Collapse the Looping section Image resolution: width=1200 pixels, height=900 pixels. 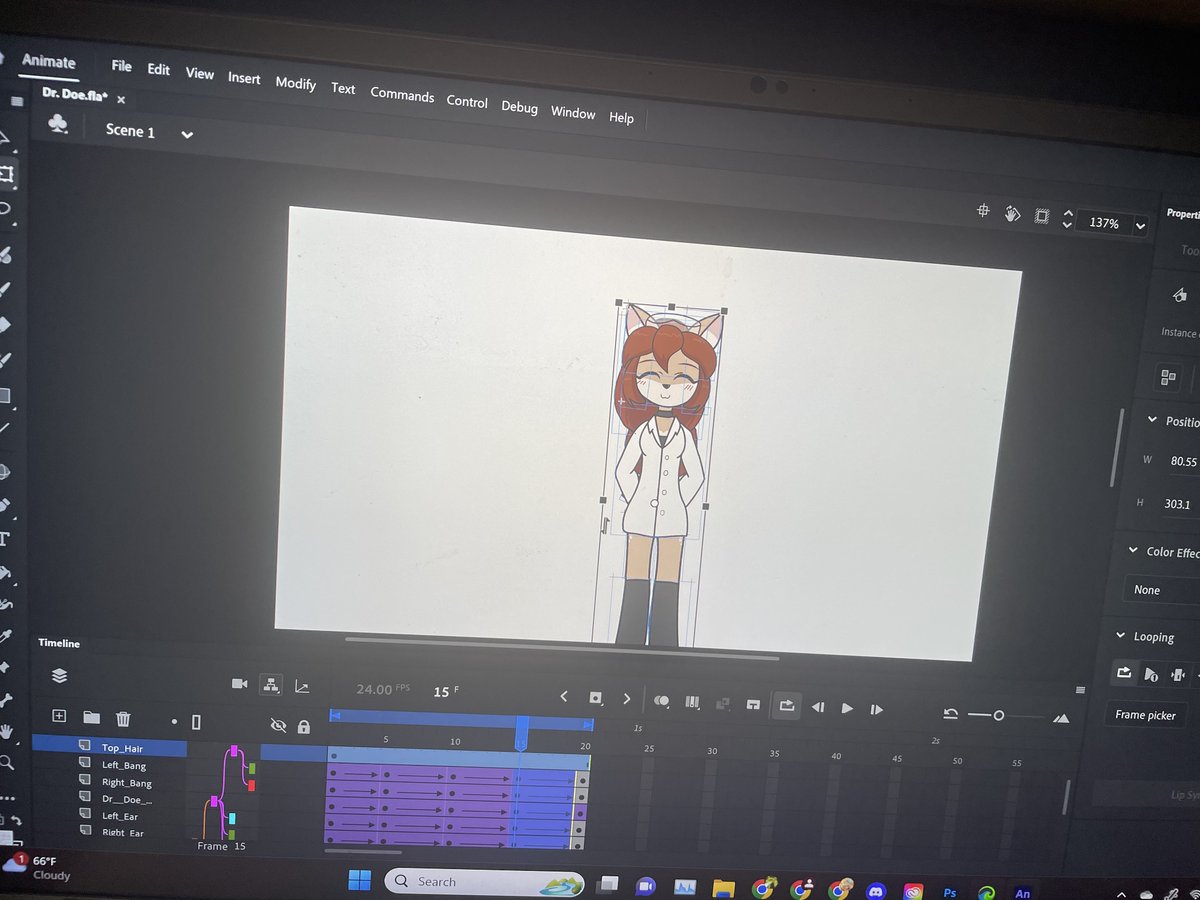point(1120,636)
